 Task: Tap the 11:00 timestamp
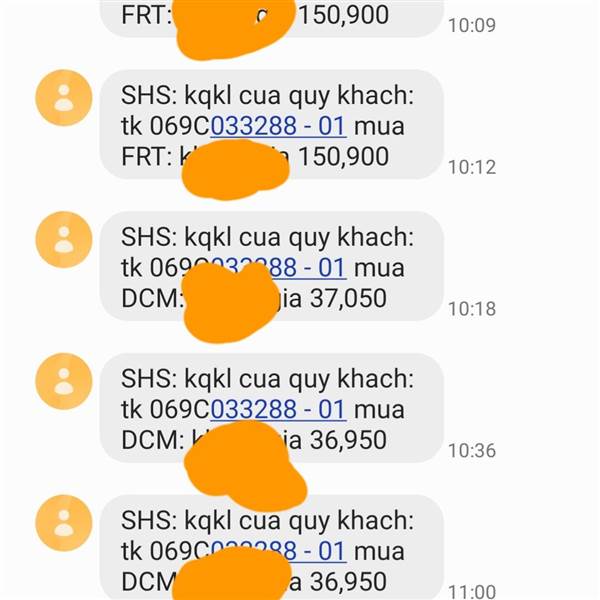472,592
